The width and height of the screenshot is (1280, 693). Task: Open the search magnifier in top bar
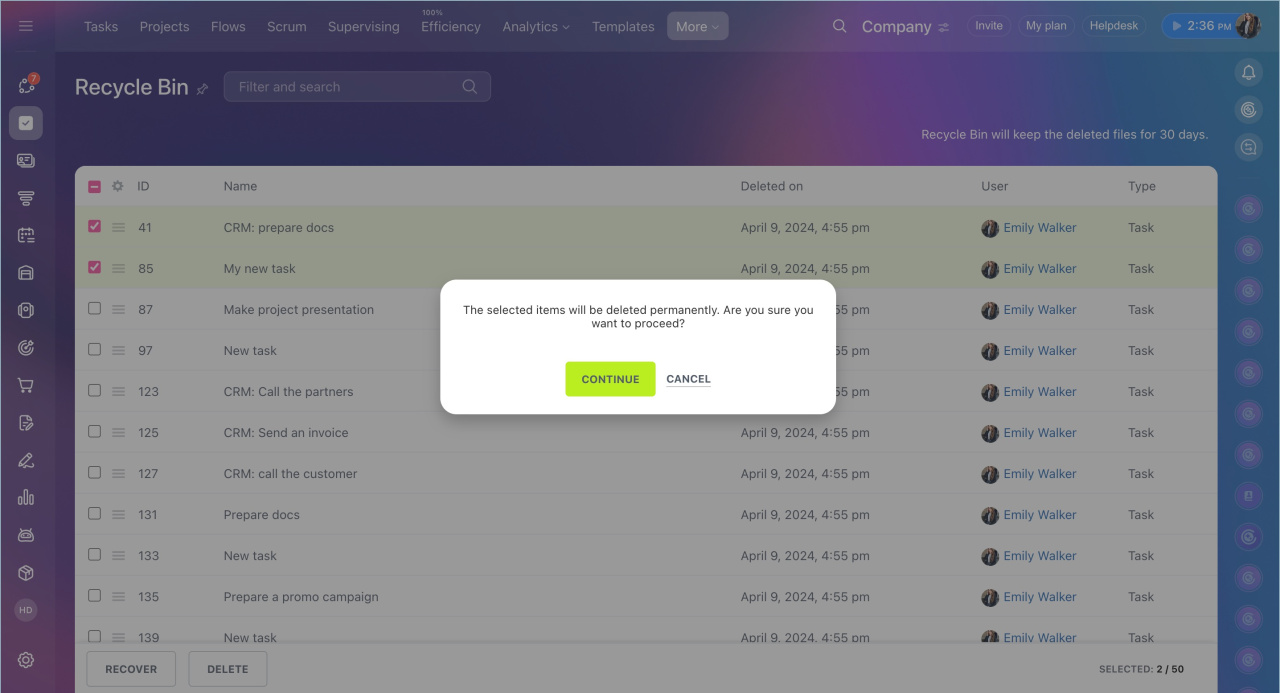pos(839,26)
